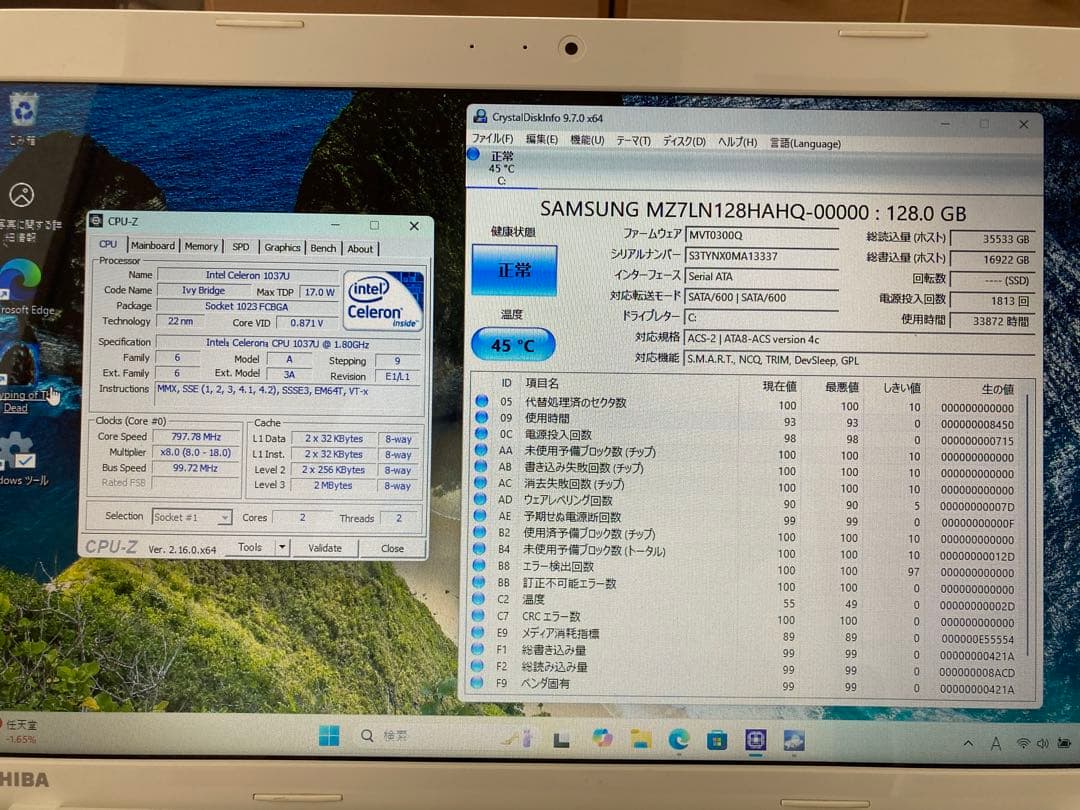The height and width of the screenshot is (810, 1080).
Task: Open the ごみ箱 recycle bin on the desktop
Action: pos(22,112)
